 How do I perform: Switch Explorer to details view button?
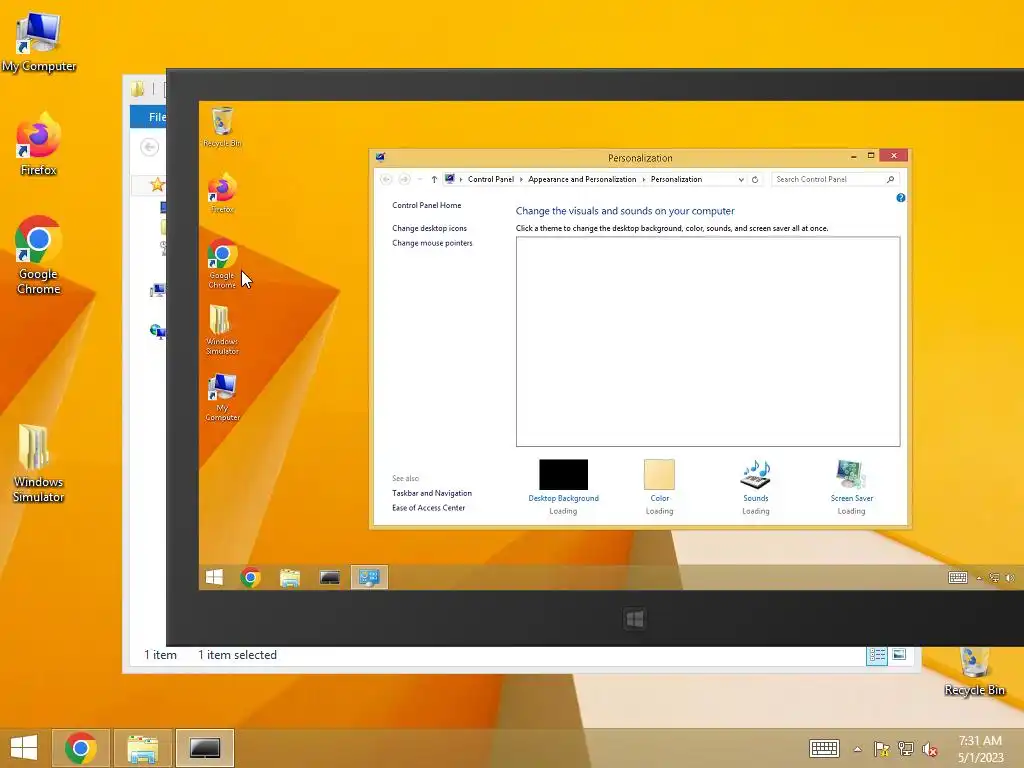coord(876,655)
